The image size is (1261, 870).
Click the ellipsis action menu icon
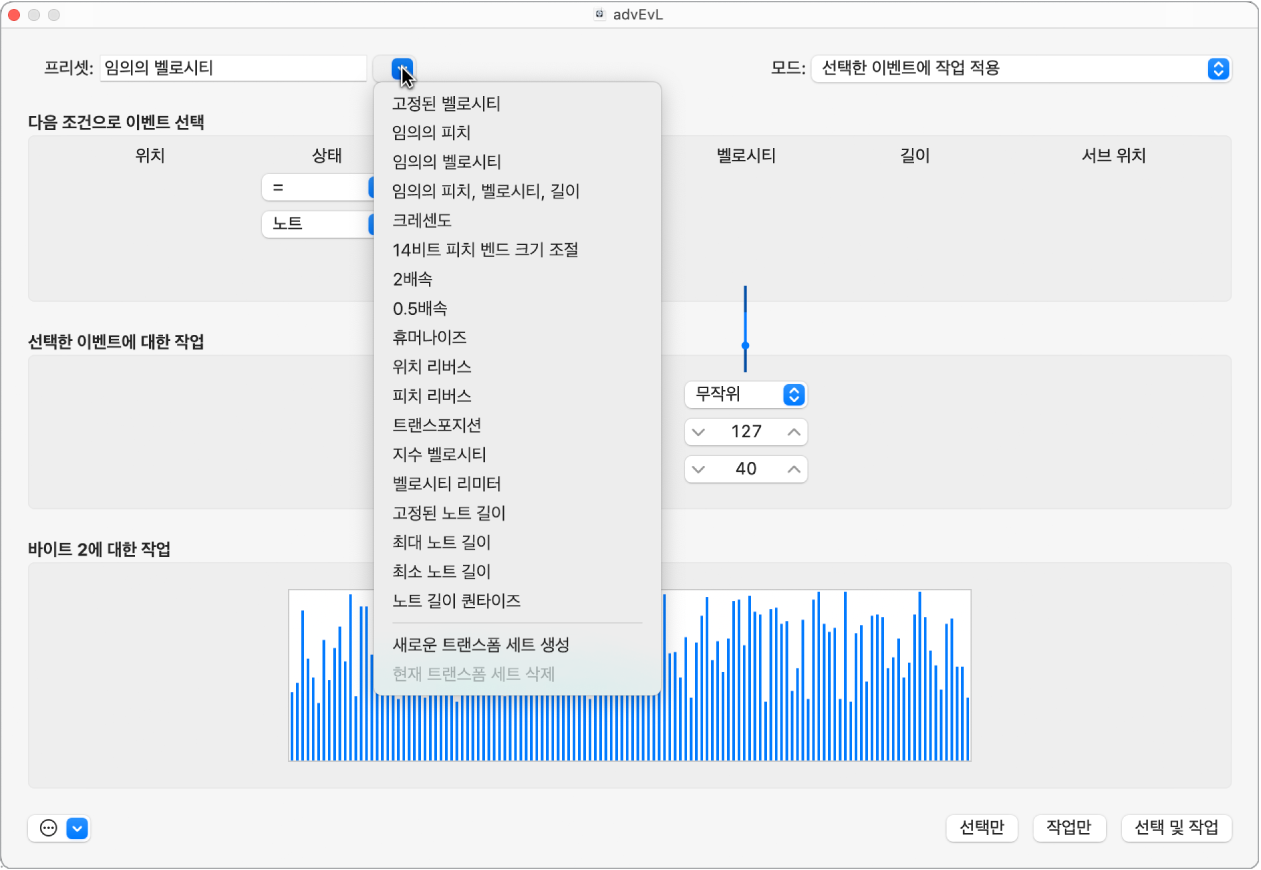point(48,828)
